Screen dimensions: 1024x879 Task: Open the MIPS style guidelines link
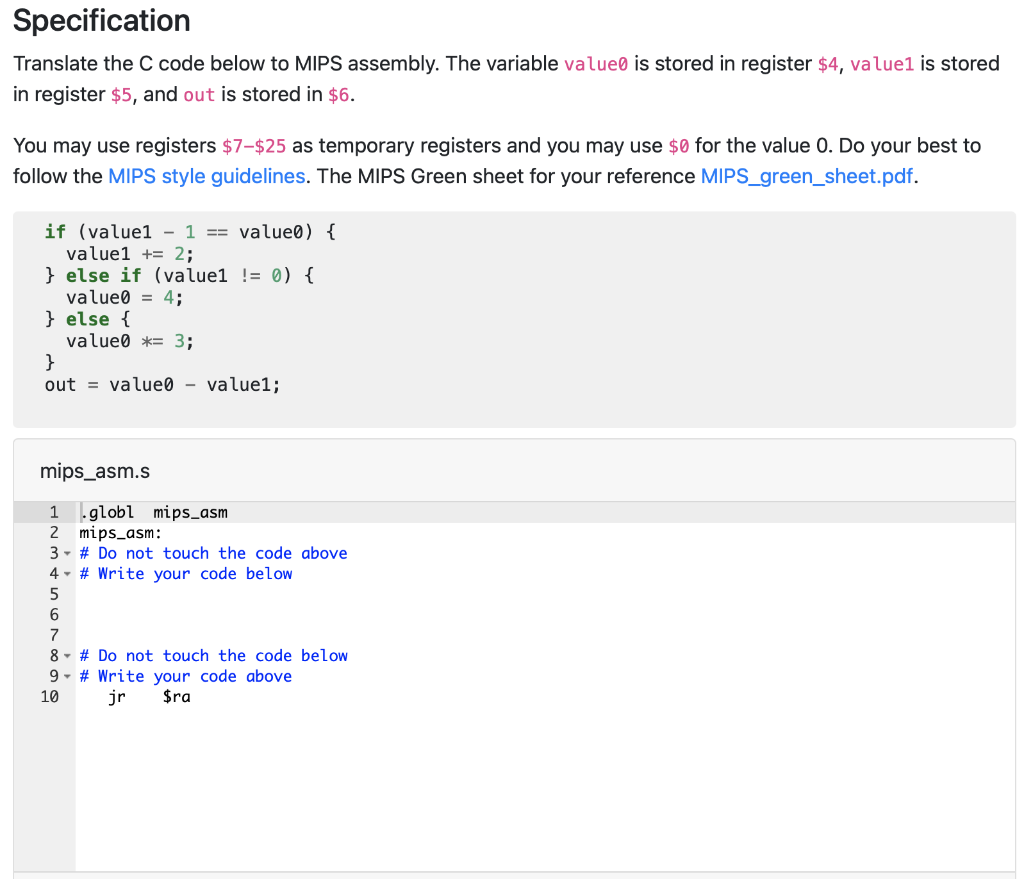(206, 176)
